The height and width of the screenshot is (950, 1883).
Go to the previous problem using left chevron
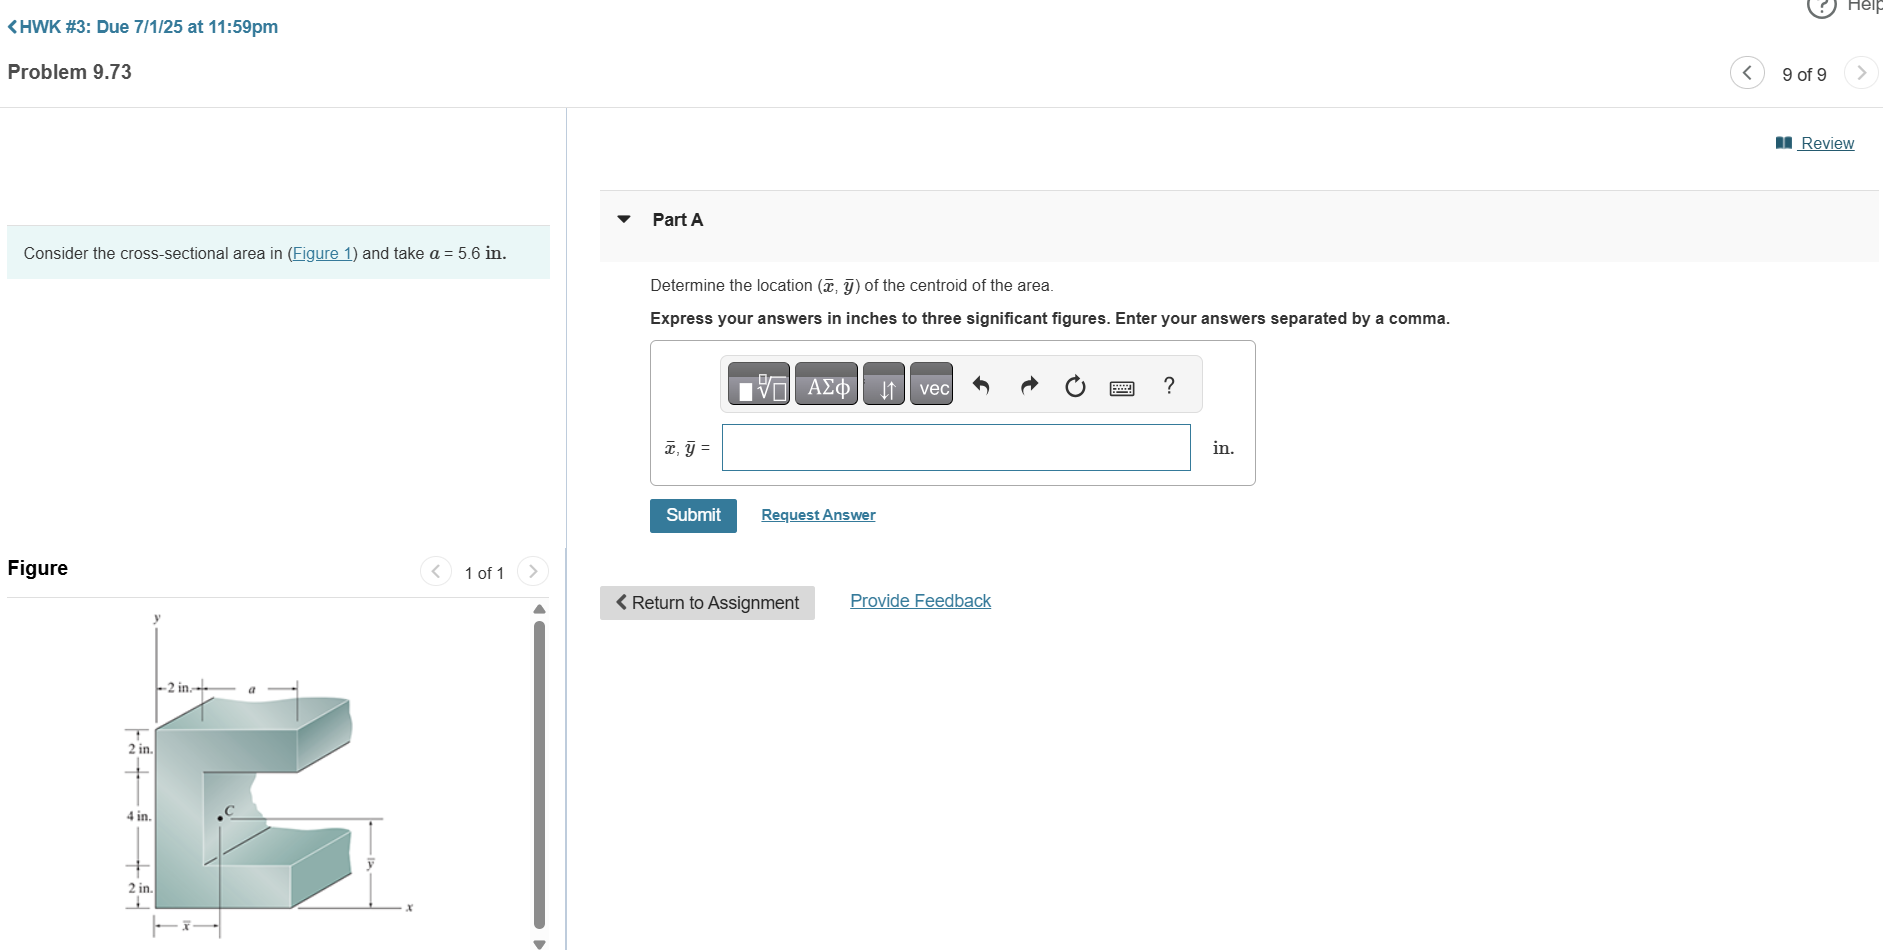1747,73
